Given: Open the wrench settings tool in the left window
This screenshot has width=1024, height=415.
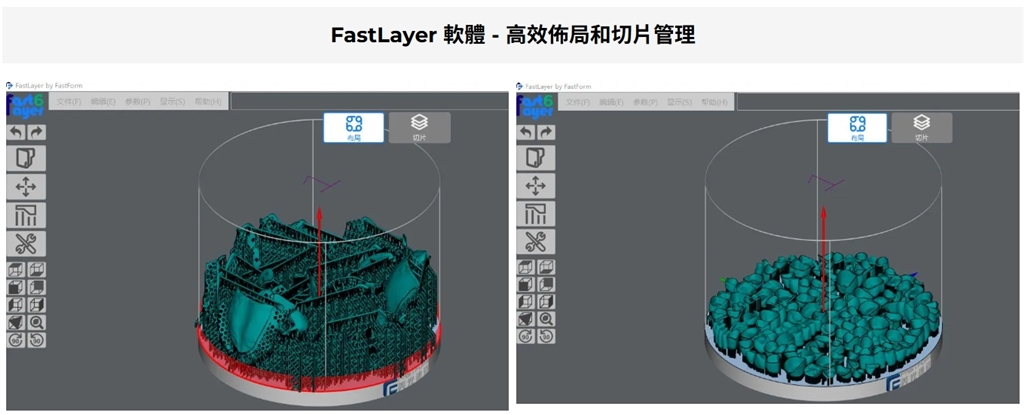Looking at the screenshot, I should tap(26, 243).
